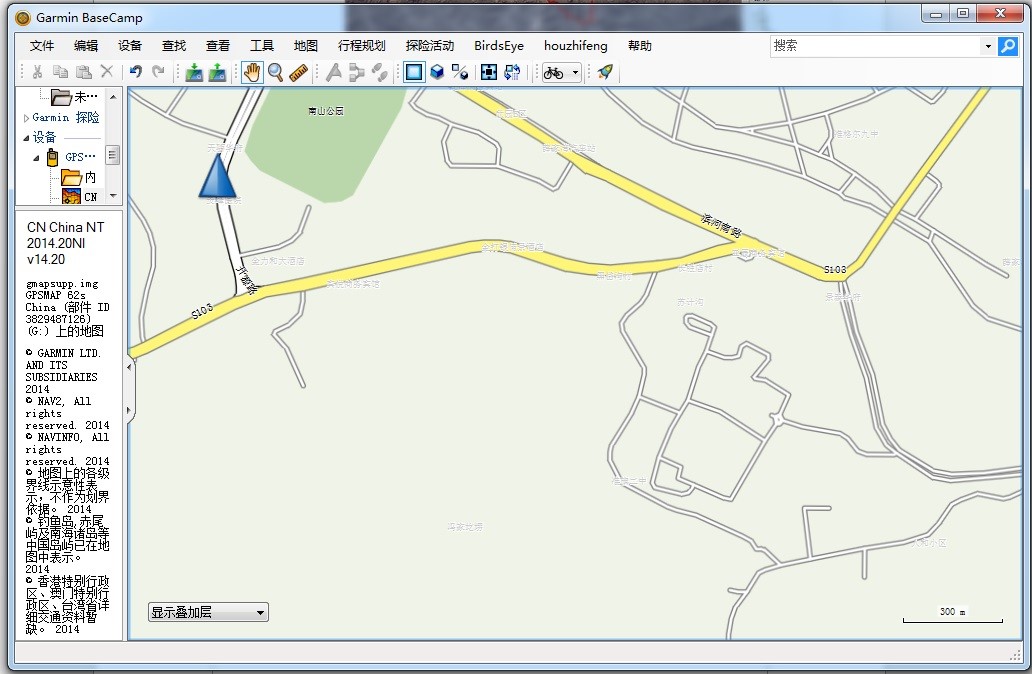Click the tree panel scrollbar thumb
The width and height of the screenshot is (1032, 674).
pos(113,155)
